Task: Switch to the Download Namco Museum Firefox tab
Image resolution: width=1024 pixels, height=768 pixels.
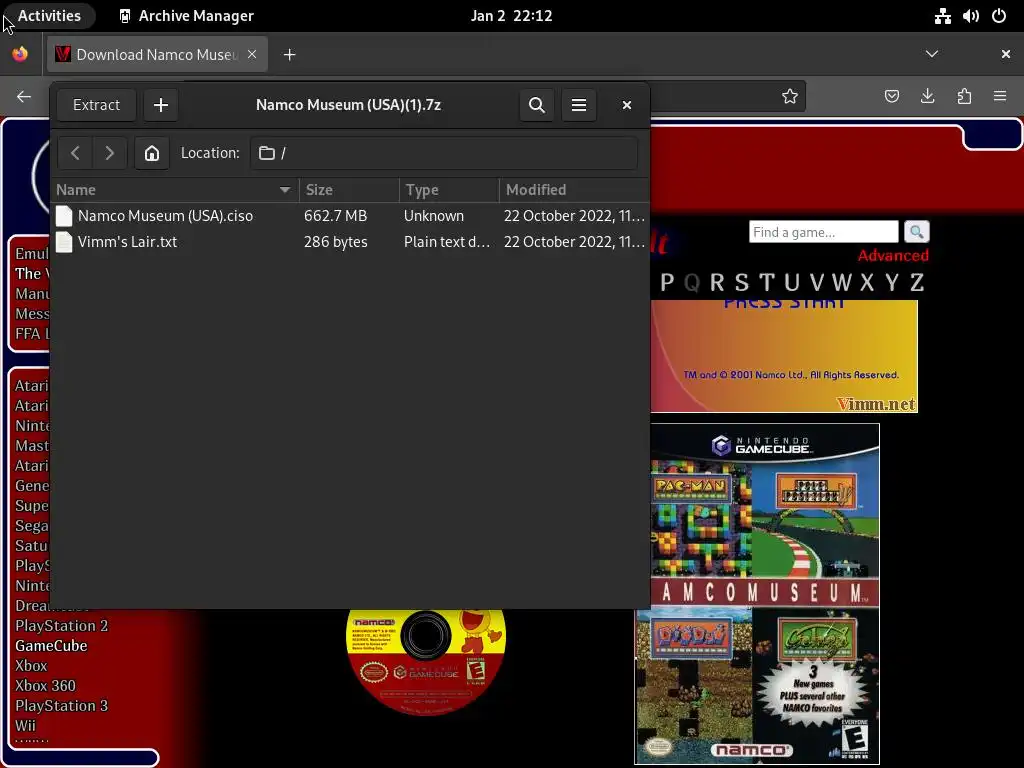Action: [157, 54]
